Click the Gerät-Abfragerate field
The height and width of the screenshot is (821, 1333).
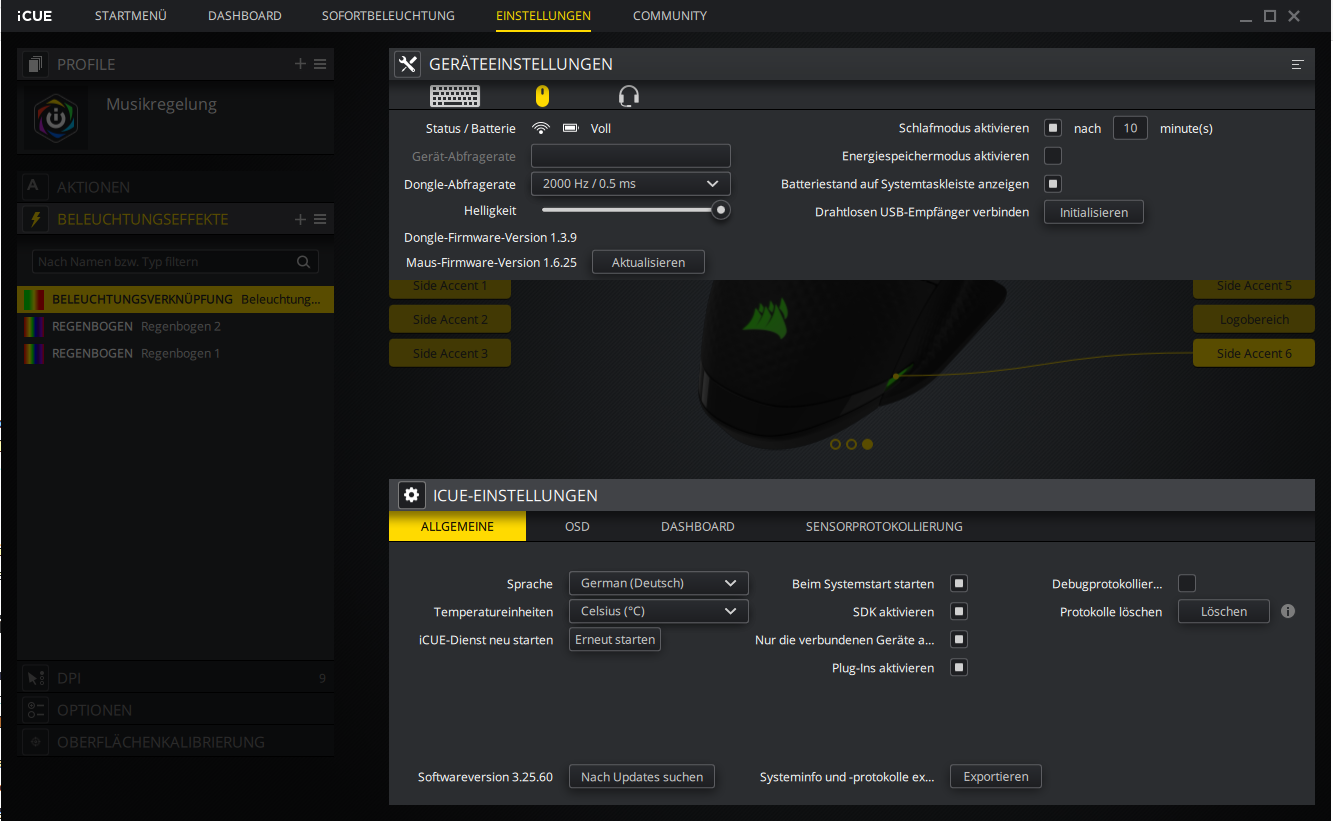pos(631,156)
